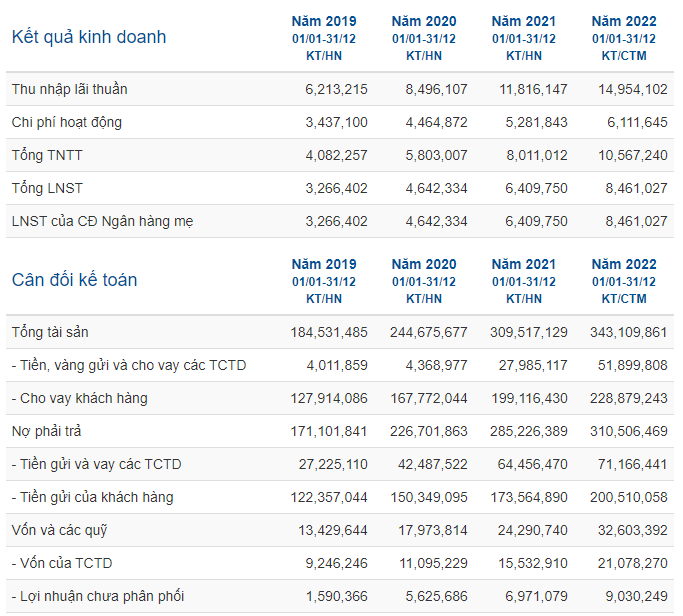Click value 42,487,522 in the 2020 column
683x616 pixels.
click(433, 464)
